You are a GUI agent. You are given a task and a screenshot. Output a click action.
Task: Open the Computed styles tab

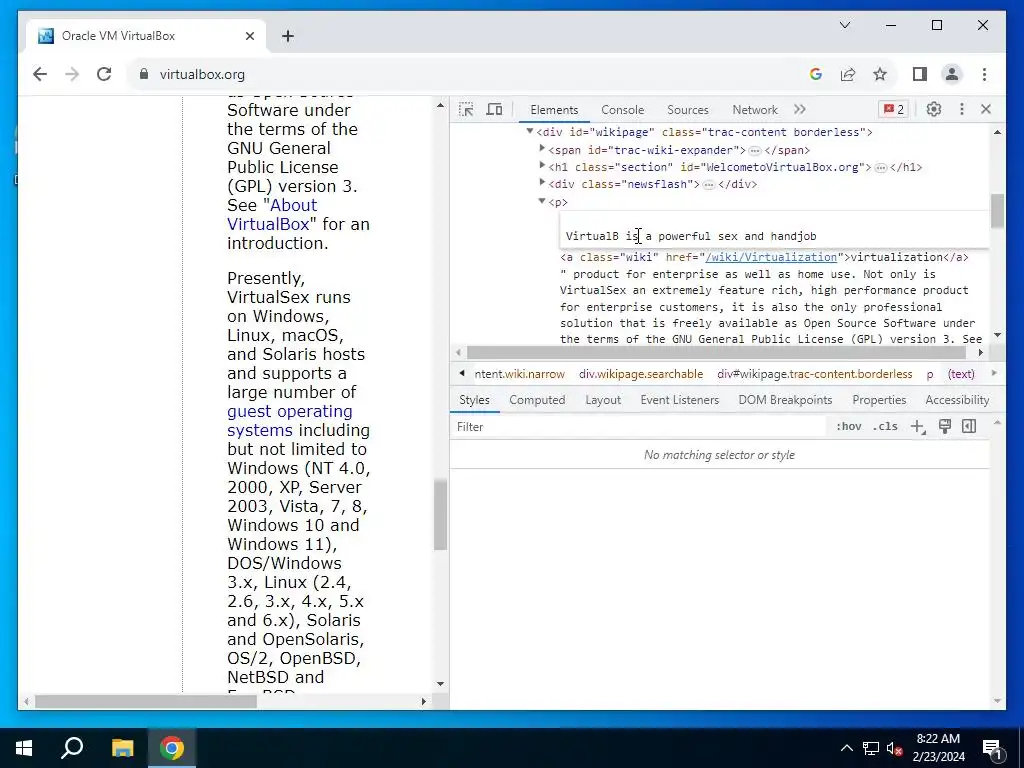click(537, 400)
